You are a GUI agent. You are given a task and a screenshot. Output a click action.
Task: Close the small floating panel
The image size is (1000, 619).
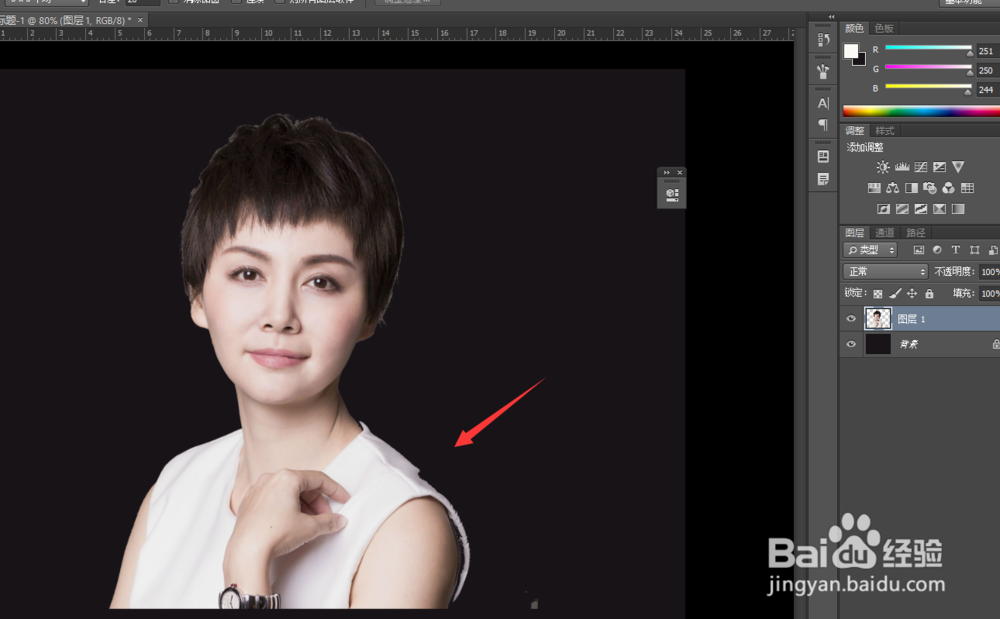coord(680,172)
